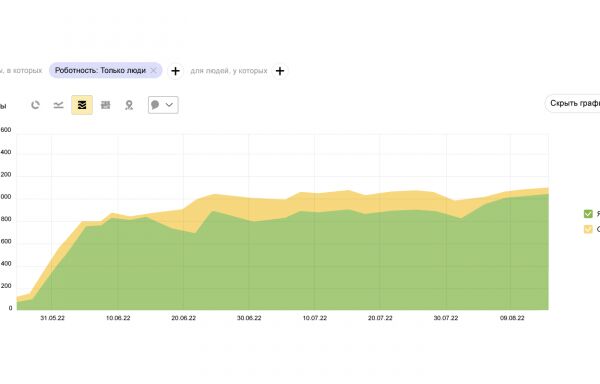Switch to pie chart view

(35, 105)
